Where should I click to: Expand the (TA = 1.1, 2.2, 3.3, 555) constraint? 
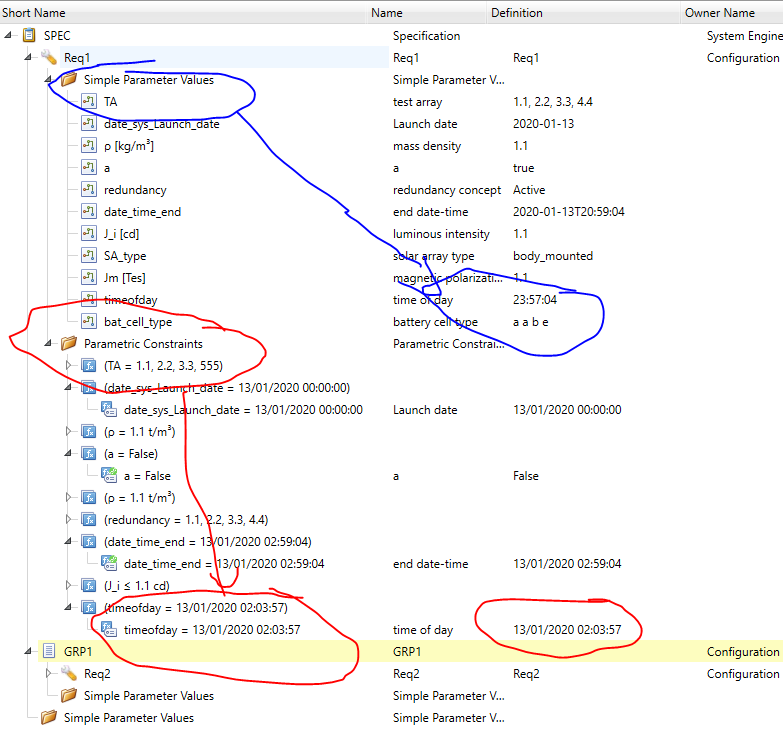(68, 365)
